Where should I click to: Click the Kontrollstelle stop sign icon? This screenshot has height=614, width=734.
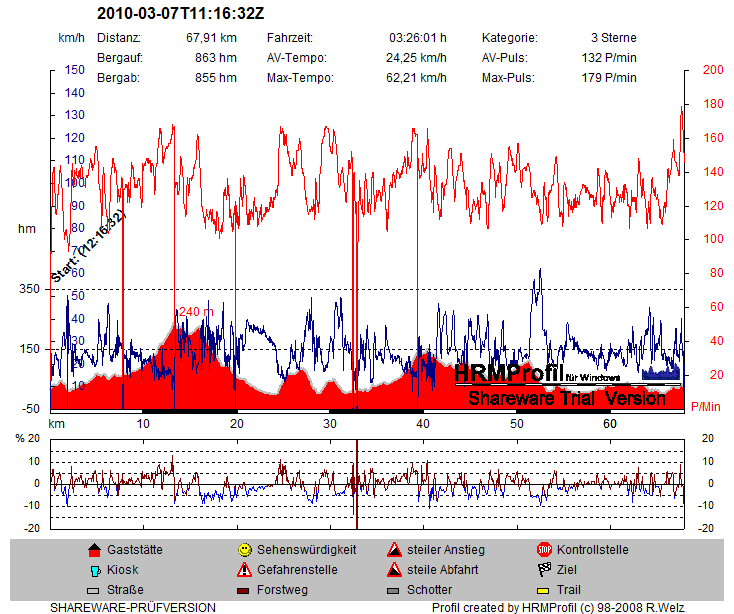pyautogui.click(x=544, y=550)
